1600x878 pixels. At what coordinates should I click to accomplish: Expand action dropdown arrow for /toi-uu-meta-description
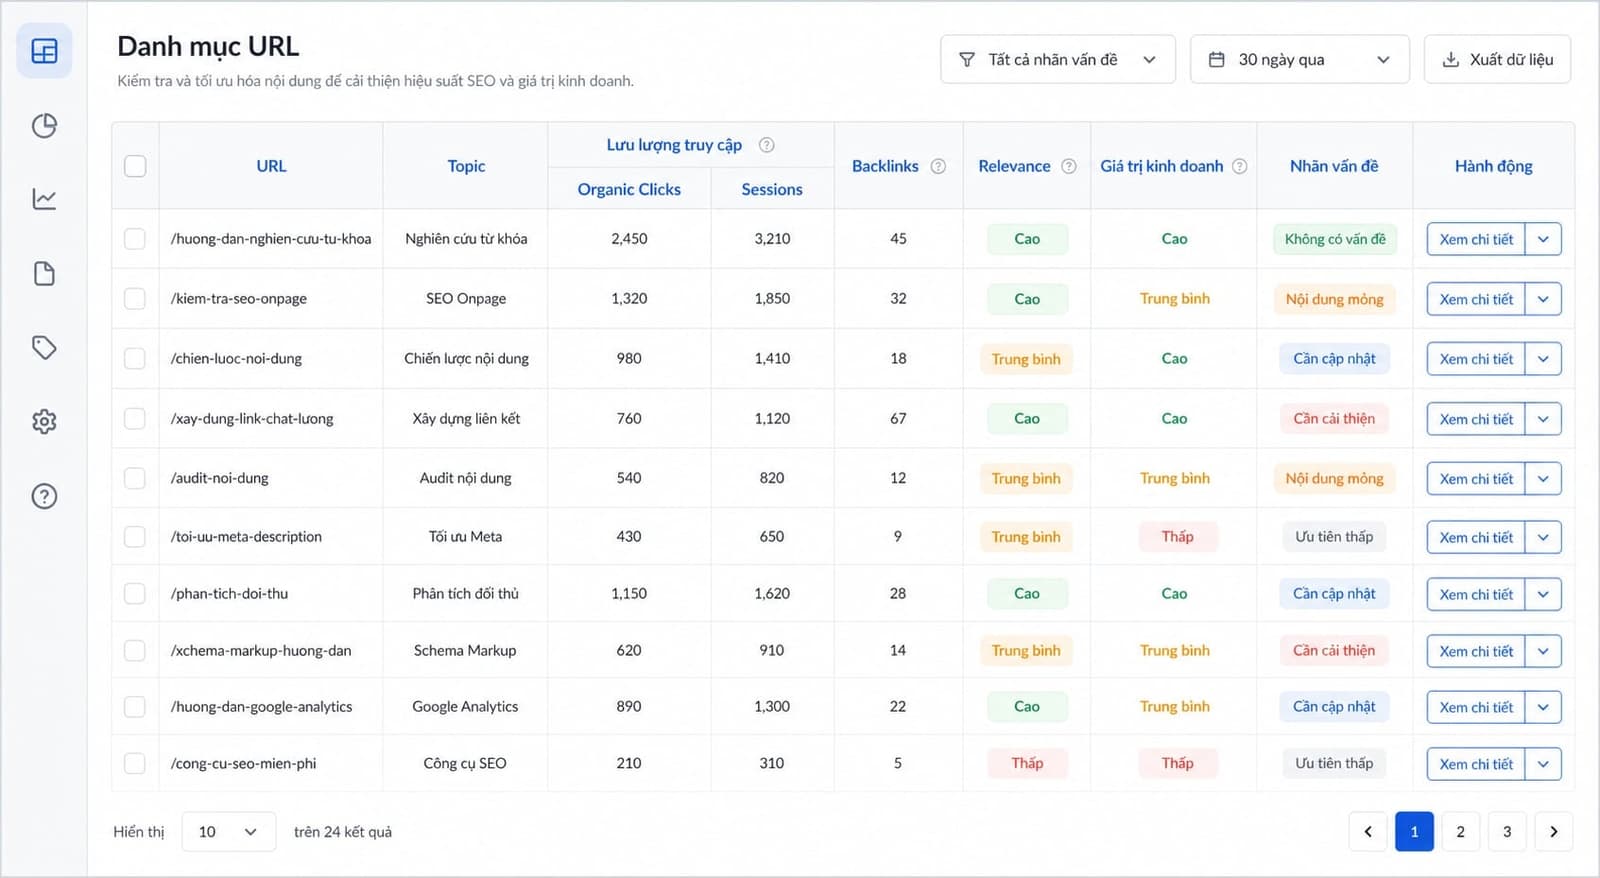[x=1543, y=537]
